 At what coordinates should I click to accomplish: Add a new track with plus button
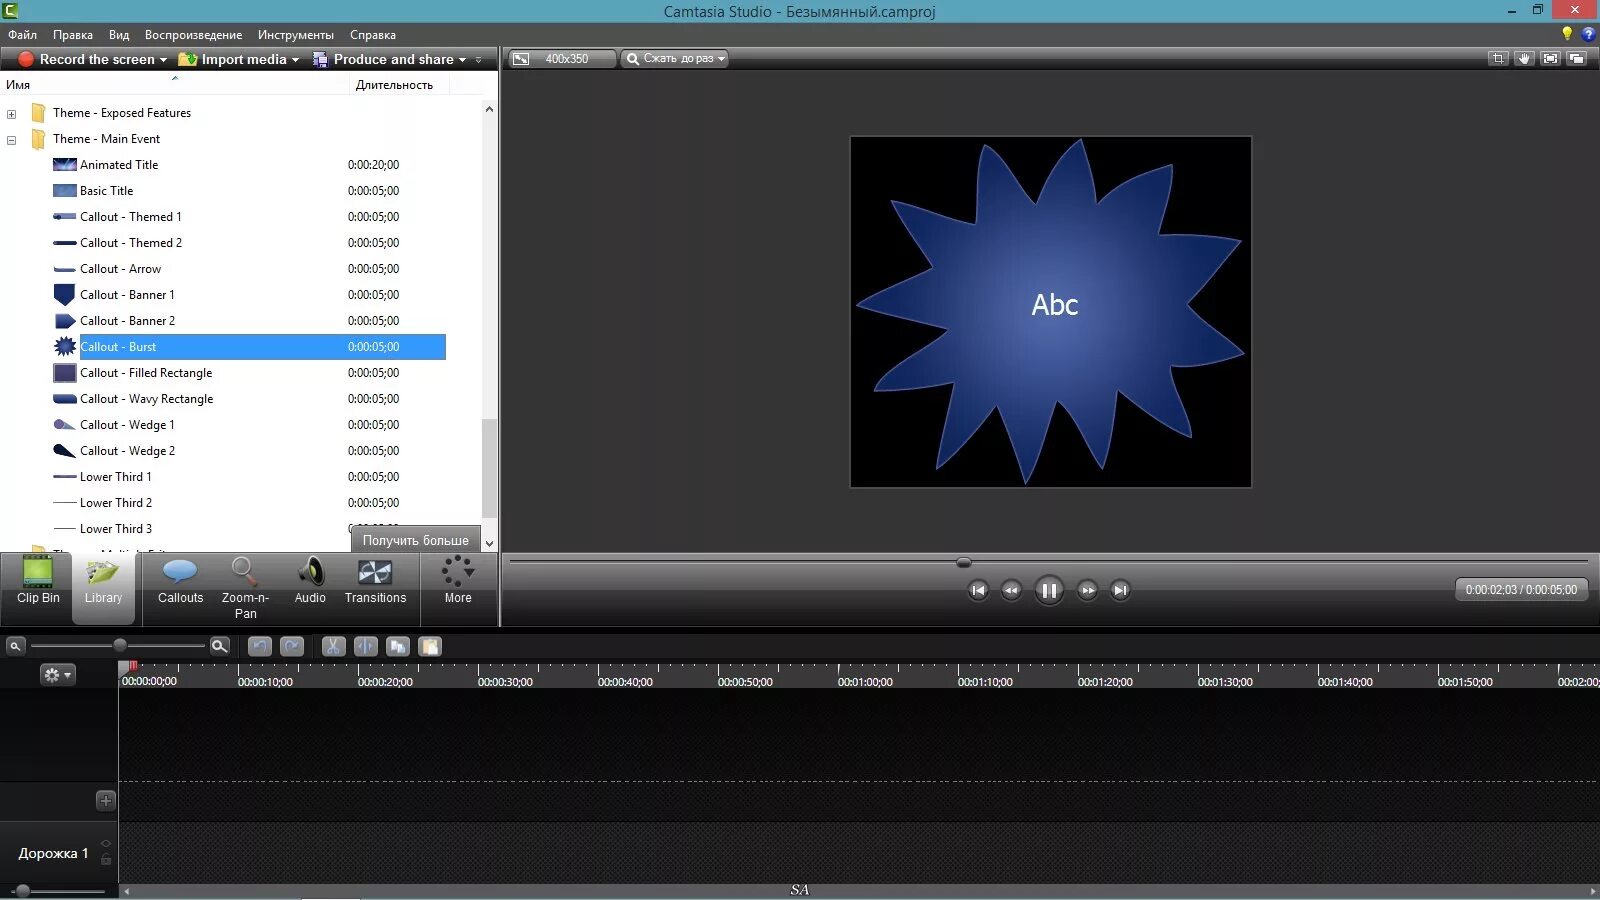click(x=106, y=801)
